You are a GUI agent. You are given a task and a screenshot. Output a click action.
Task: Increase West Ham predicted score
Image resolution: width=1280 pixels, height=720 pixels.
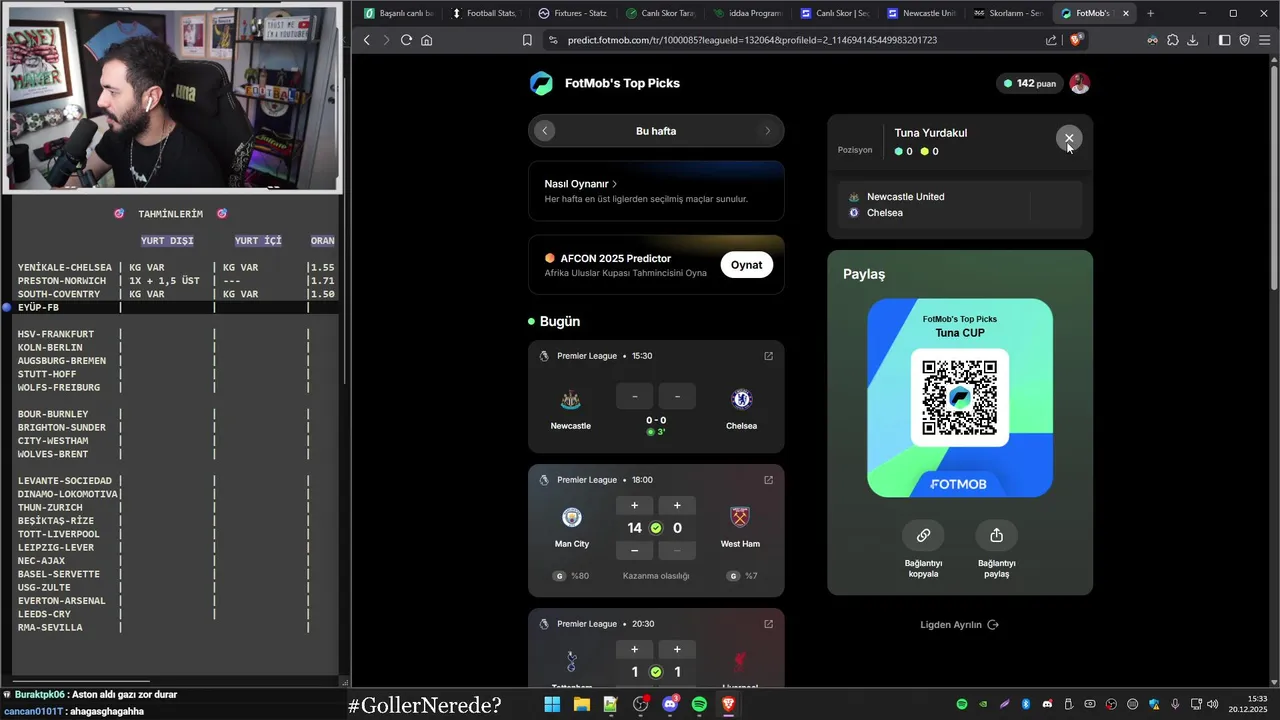pos(677,505)
